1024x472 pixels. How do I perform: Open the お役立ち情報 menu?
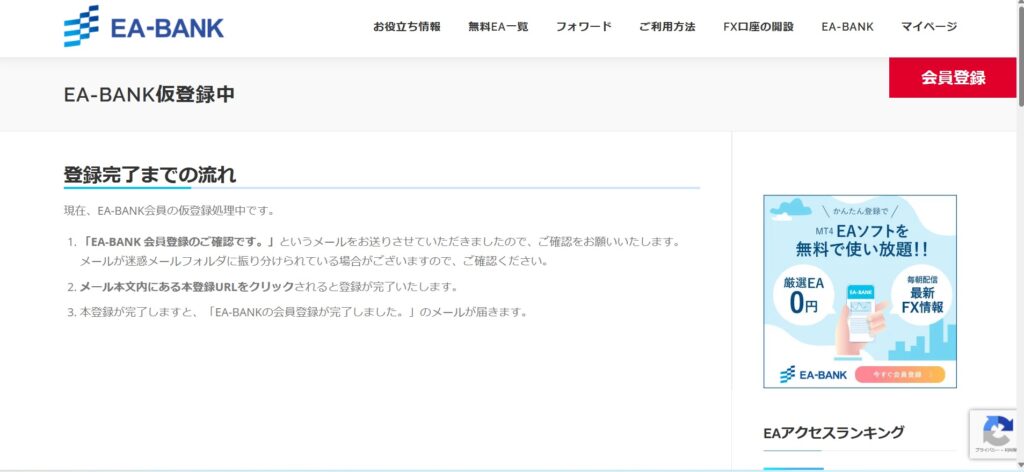[406, 27]
